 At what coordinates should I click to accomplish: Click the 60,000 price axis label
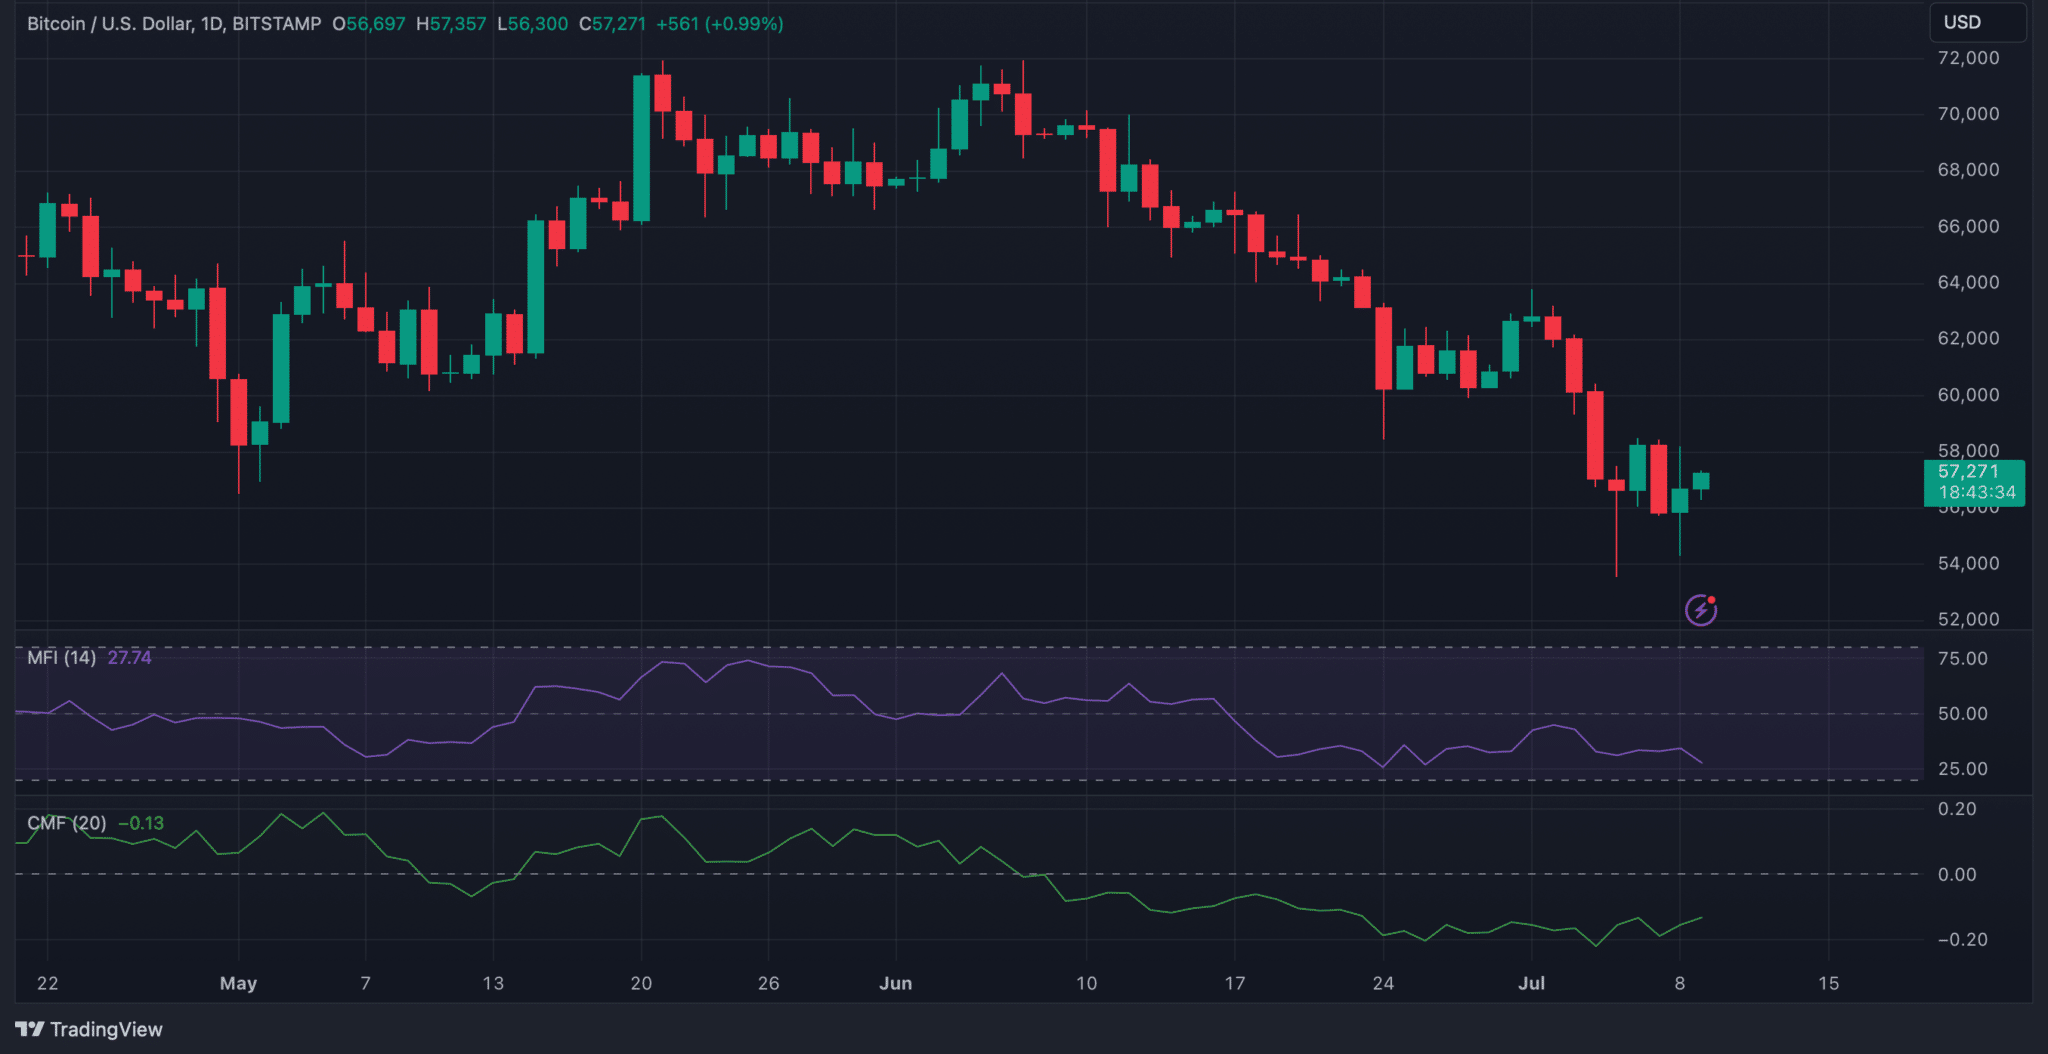pyautogui.click(x=1968, y=395)
